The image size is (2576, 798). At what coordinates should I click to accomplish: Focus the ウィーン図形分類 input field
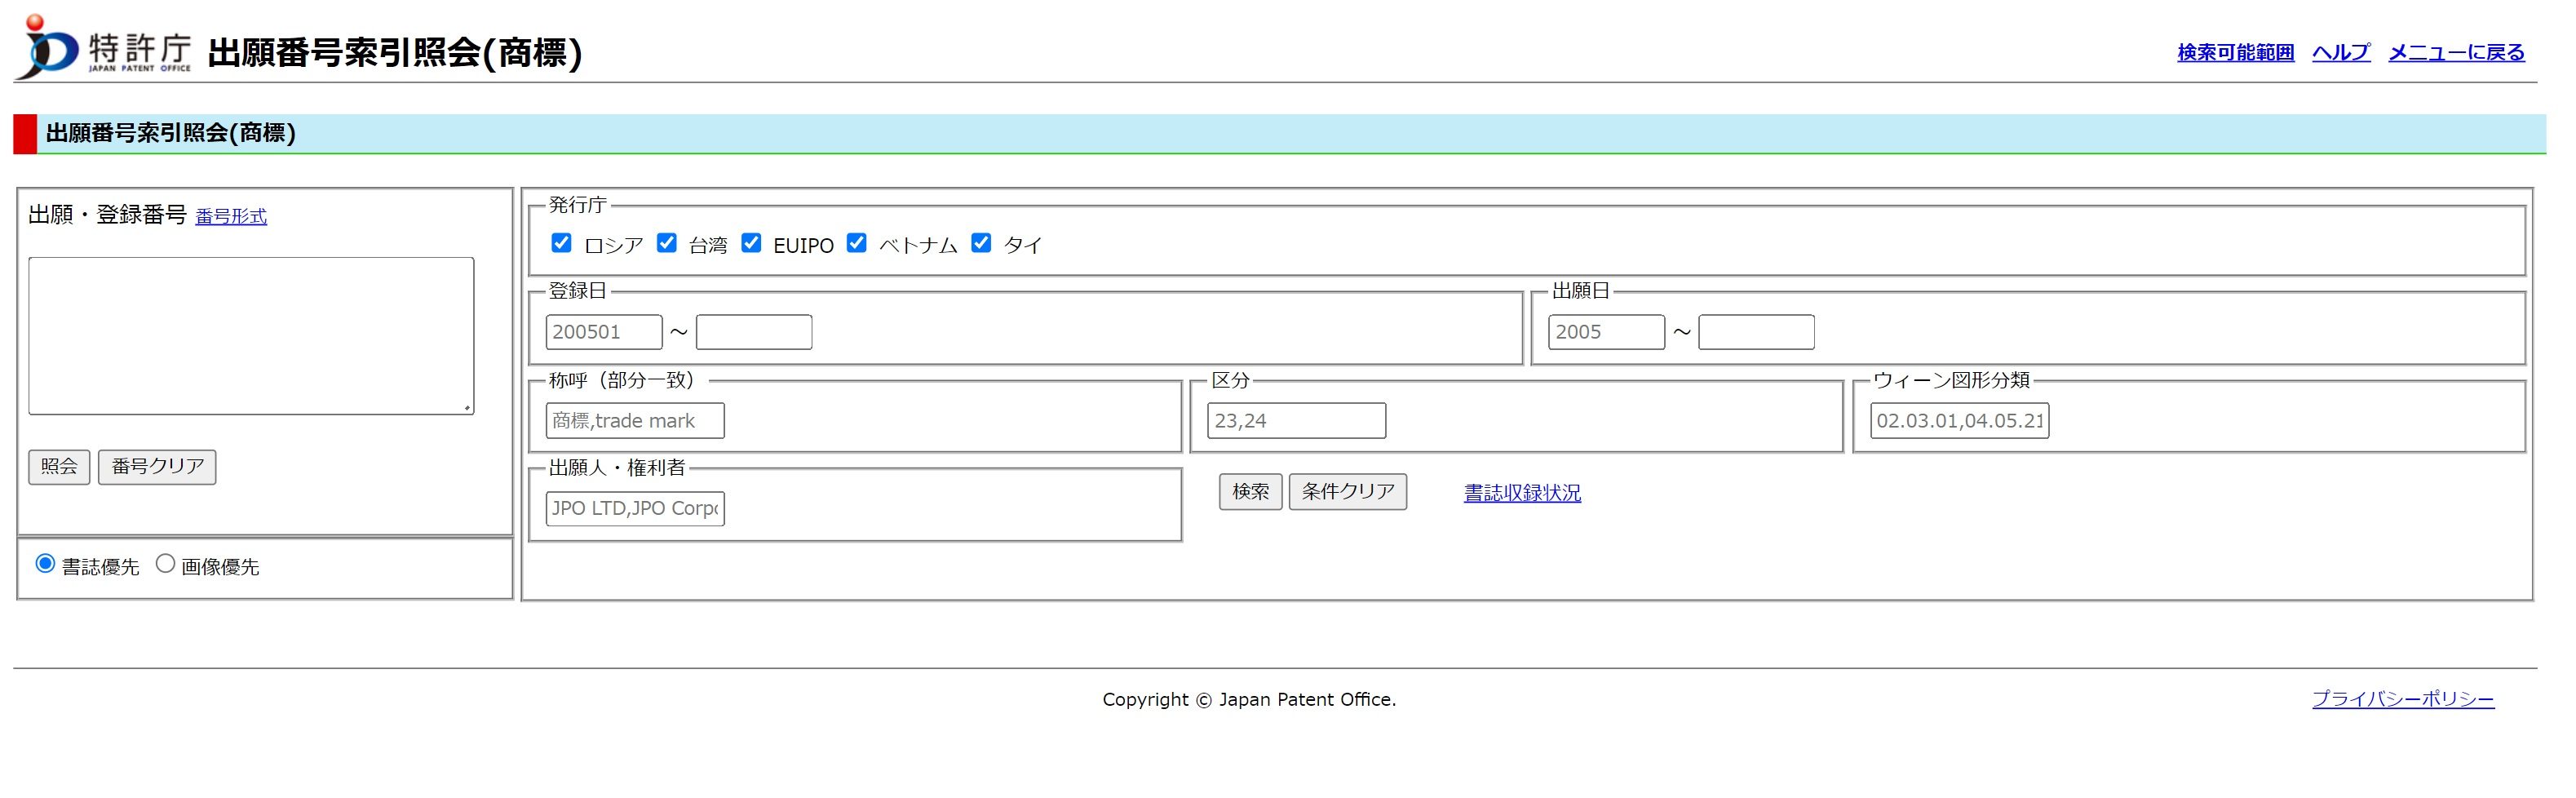click(x=1959, y=421)
